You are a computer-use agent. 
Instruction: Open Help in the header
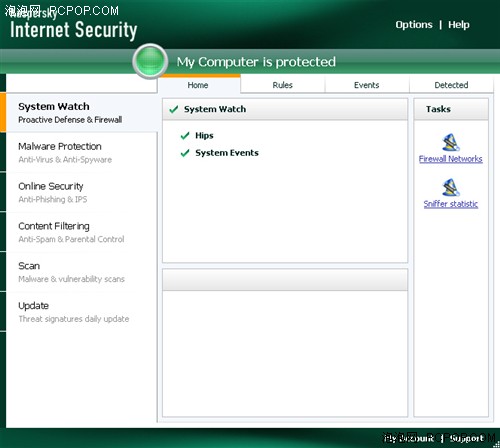coord(459,25)
